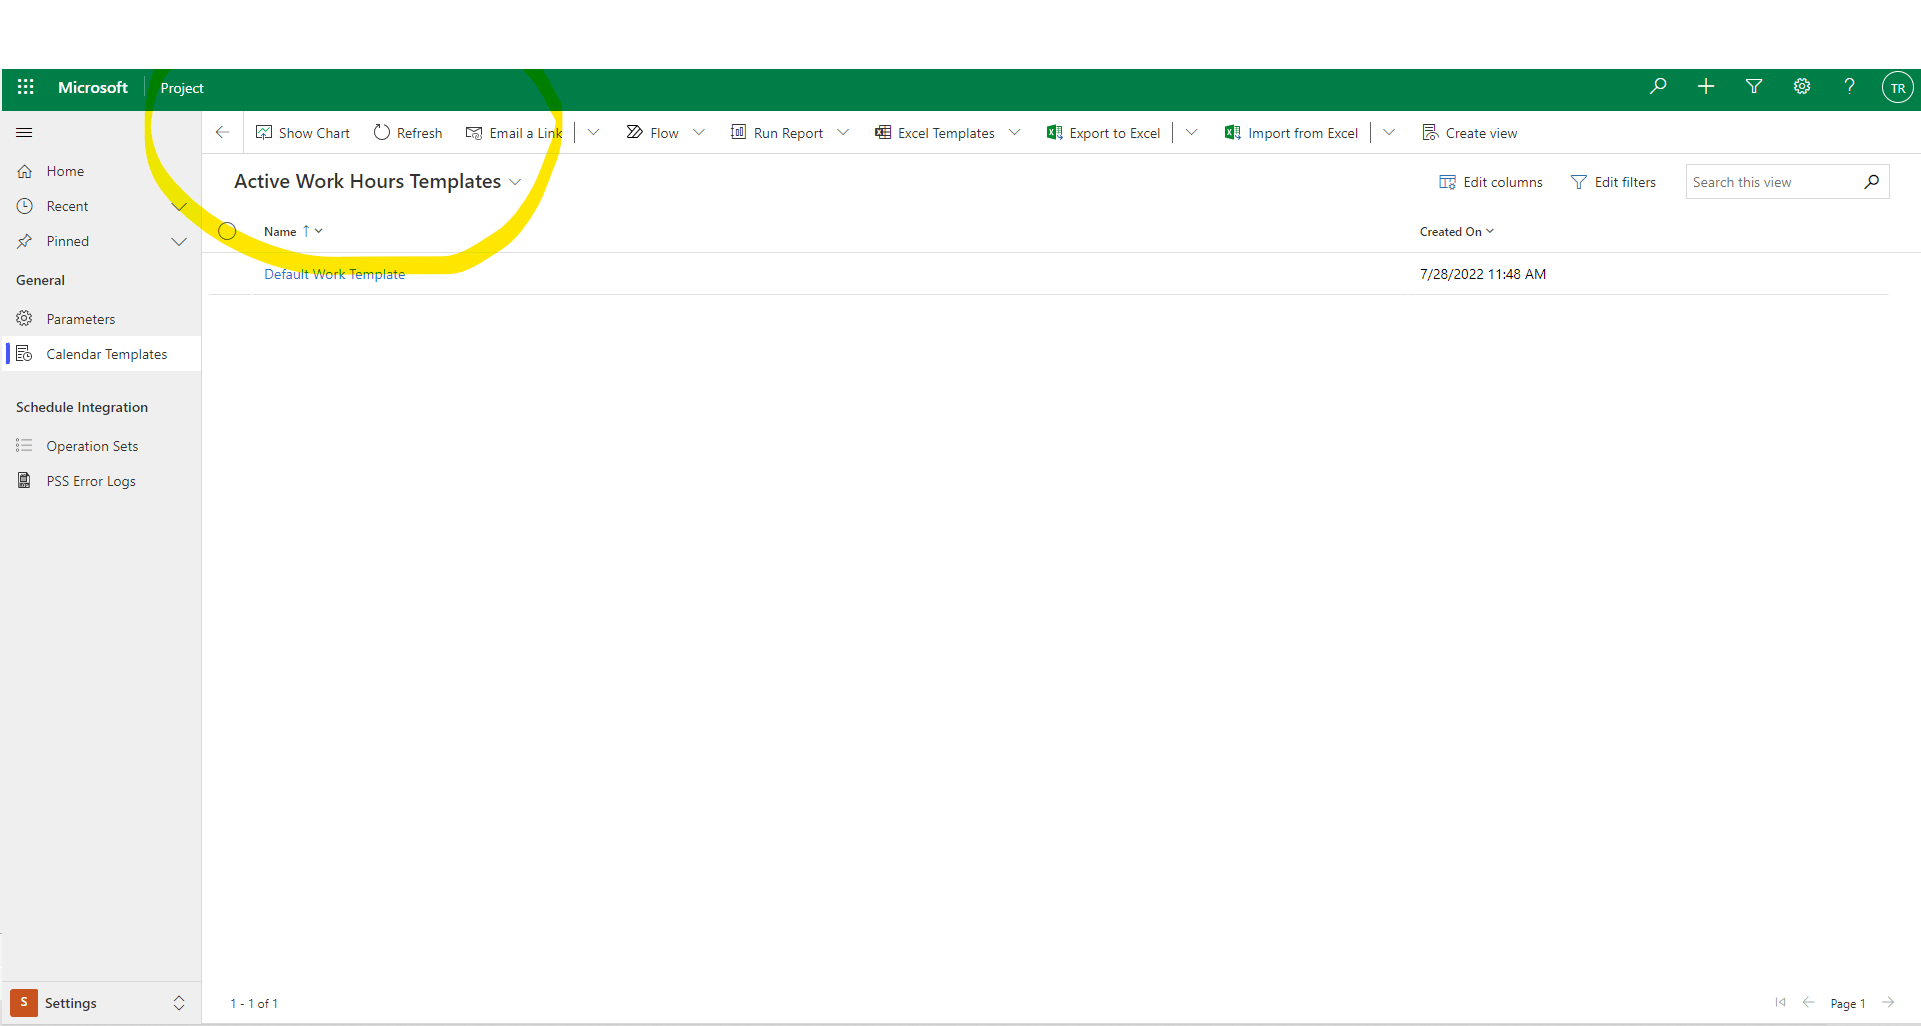Expand the Run Report dropdown chevron
Viewport: 1921px width, 1026px height.
point(843,132)
